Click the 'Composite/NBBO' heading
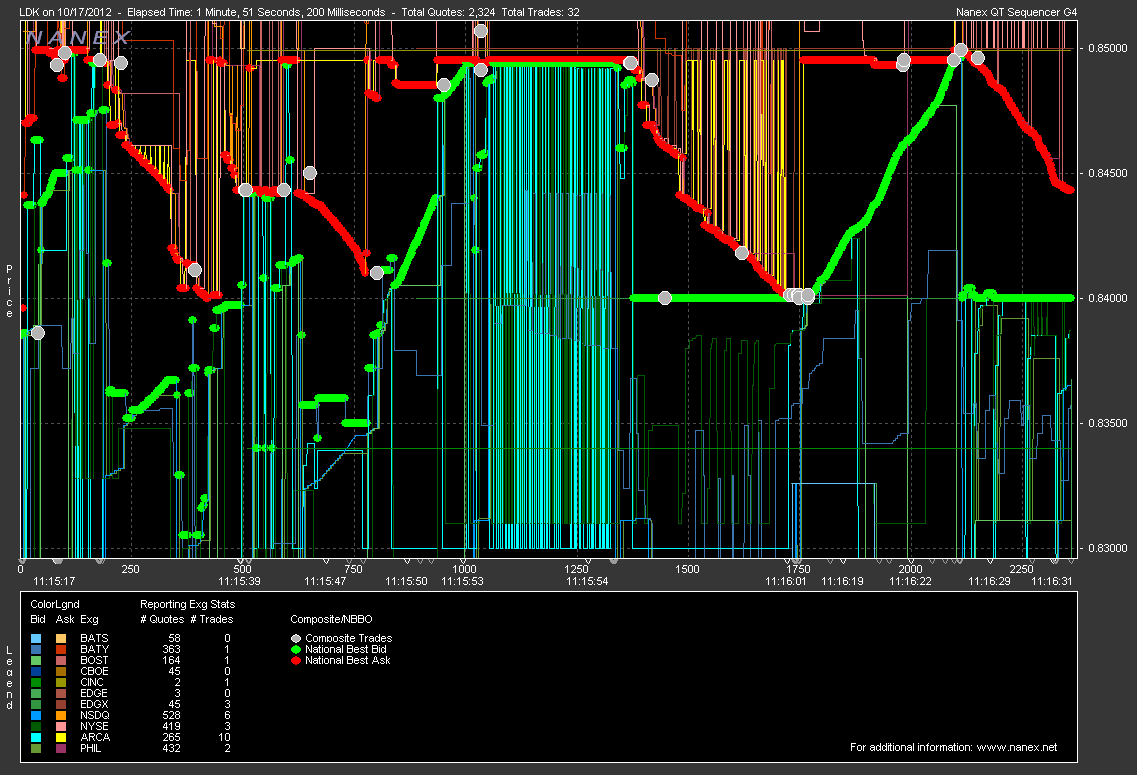1137x775 pixels. coord(331,619)
